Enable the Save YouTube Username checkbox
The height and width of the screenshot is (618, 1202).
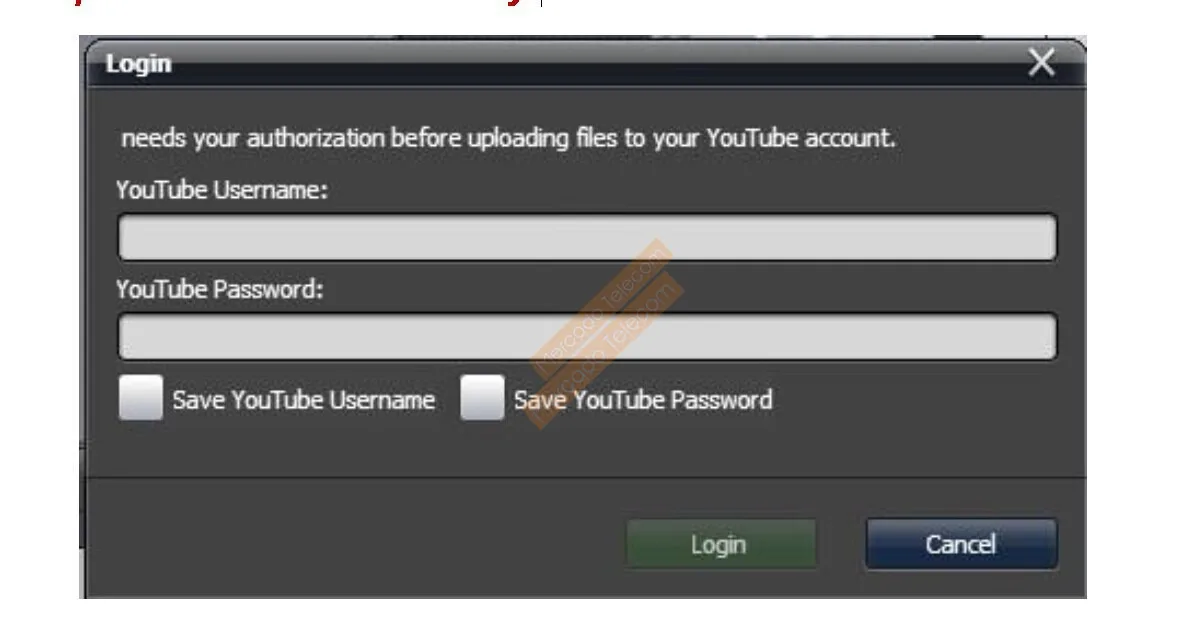click(x=140, y=398)
